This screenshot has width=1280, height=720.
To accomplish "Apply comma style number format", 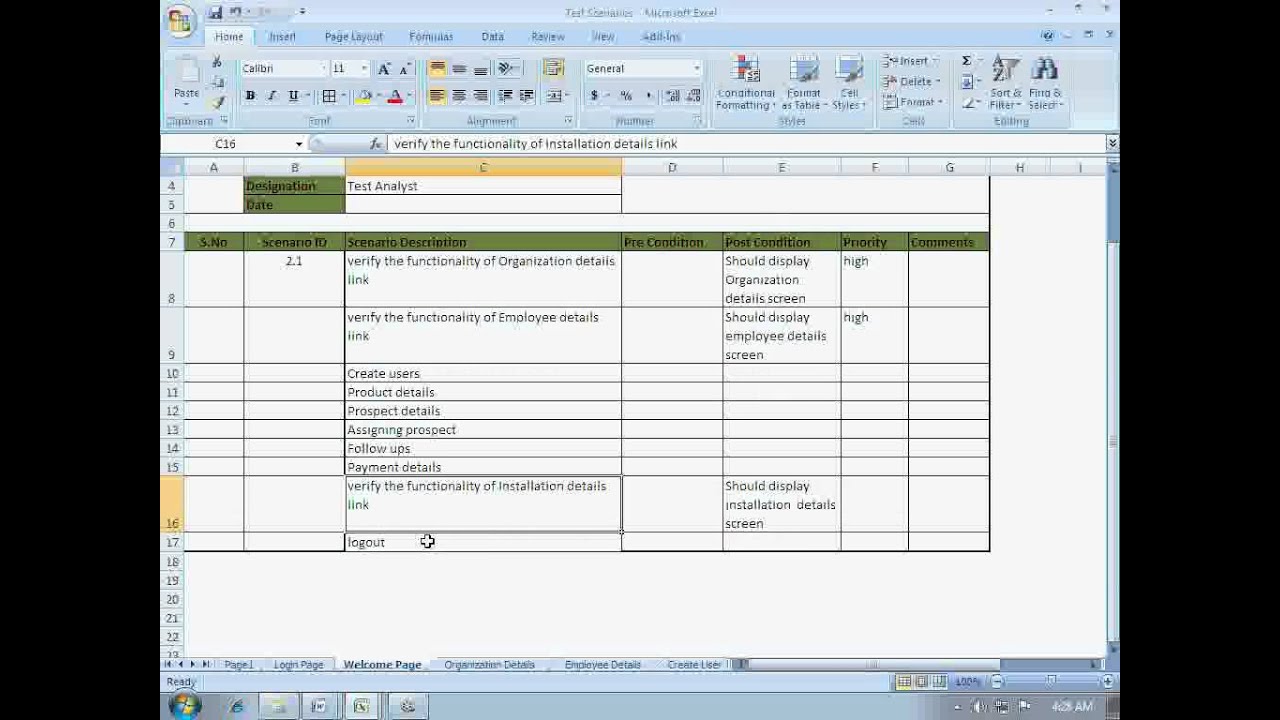I will 648,96.
